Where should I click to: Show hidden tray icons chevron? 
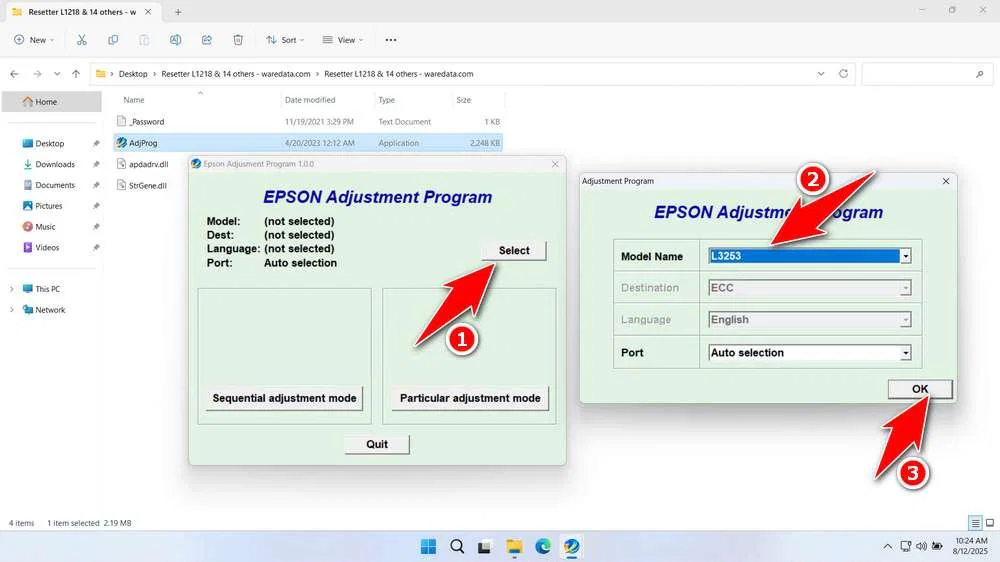tap(887, 546)
